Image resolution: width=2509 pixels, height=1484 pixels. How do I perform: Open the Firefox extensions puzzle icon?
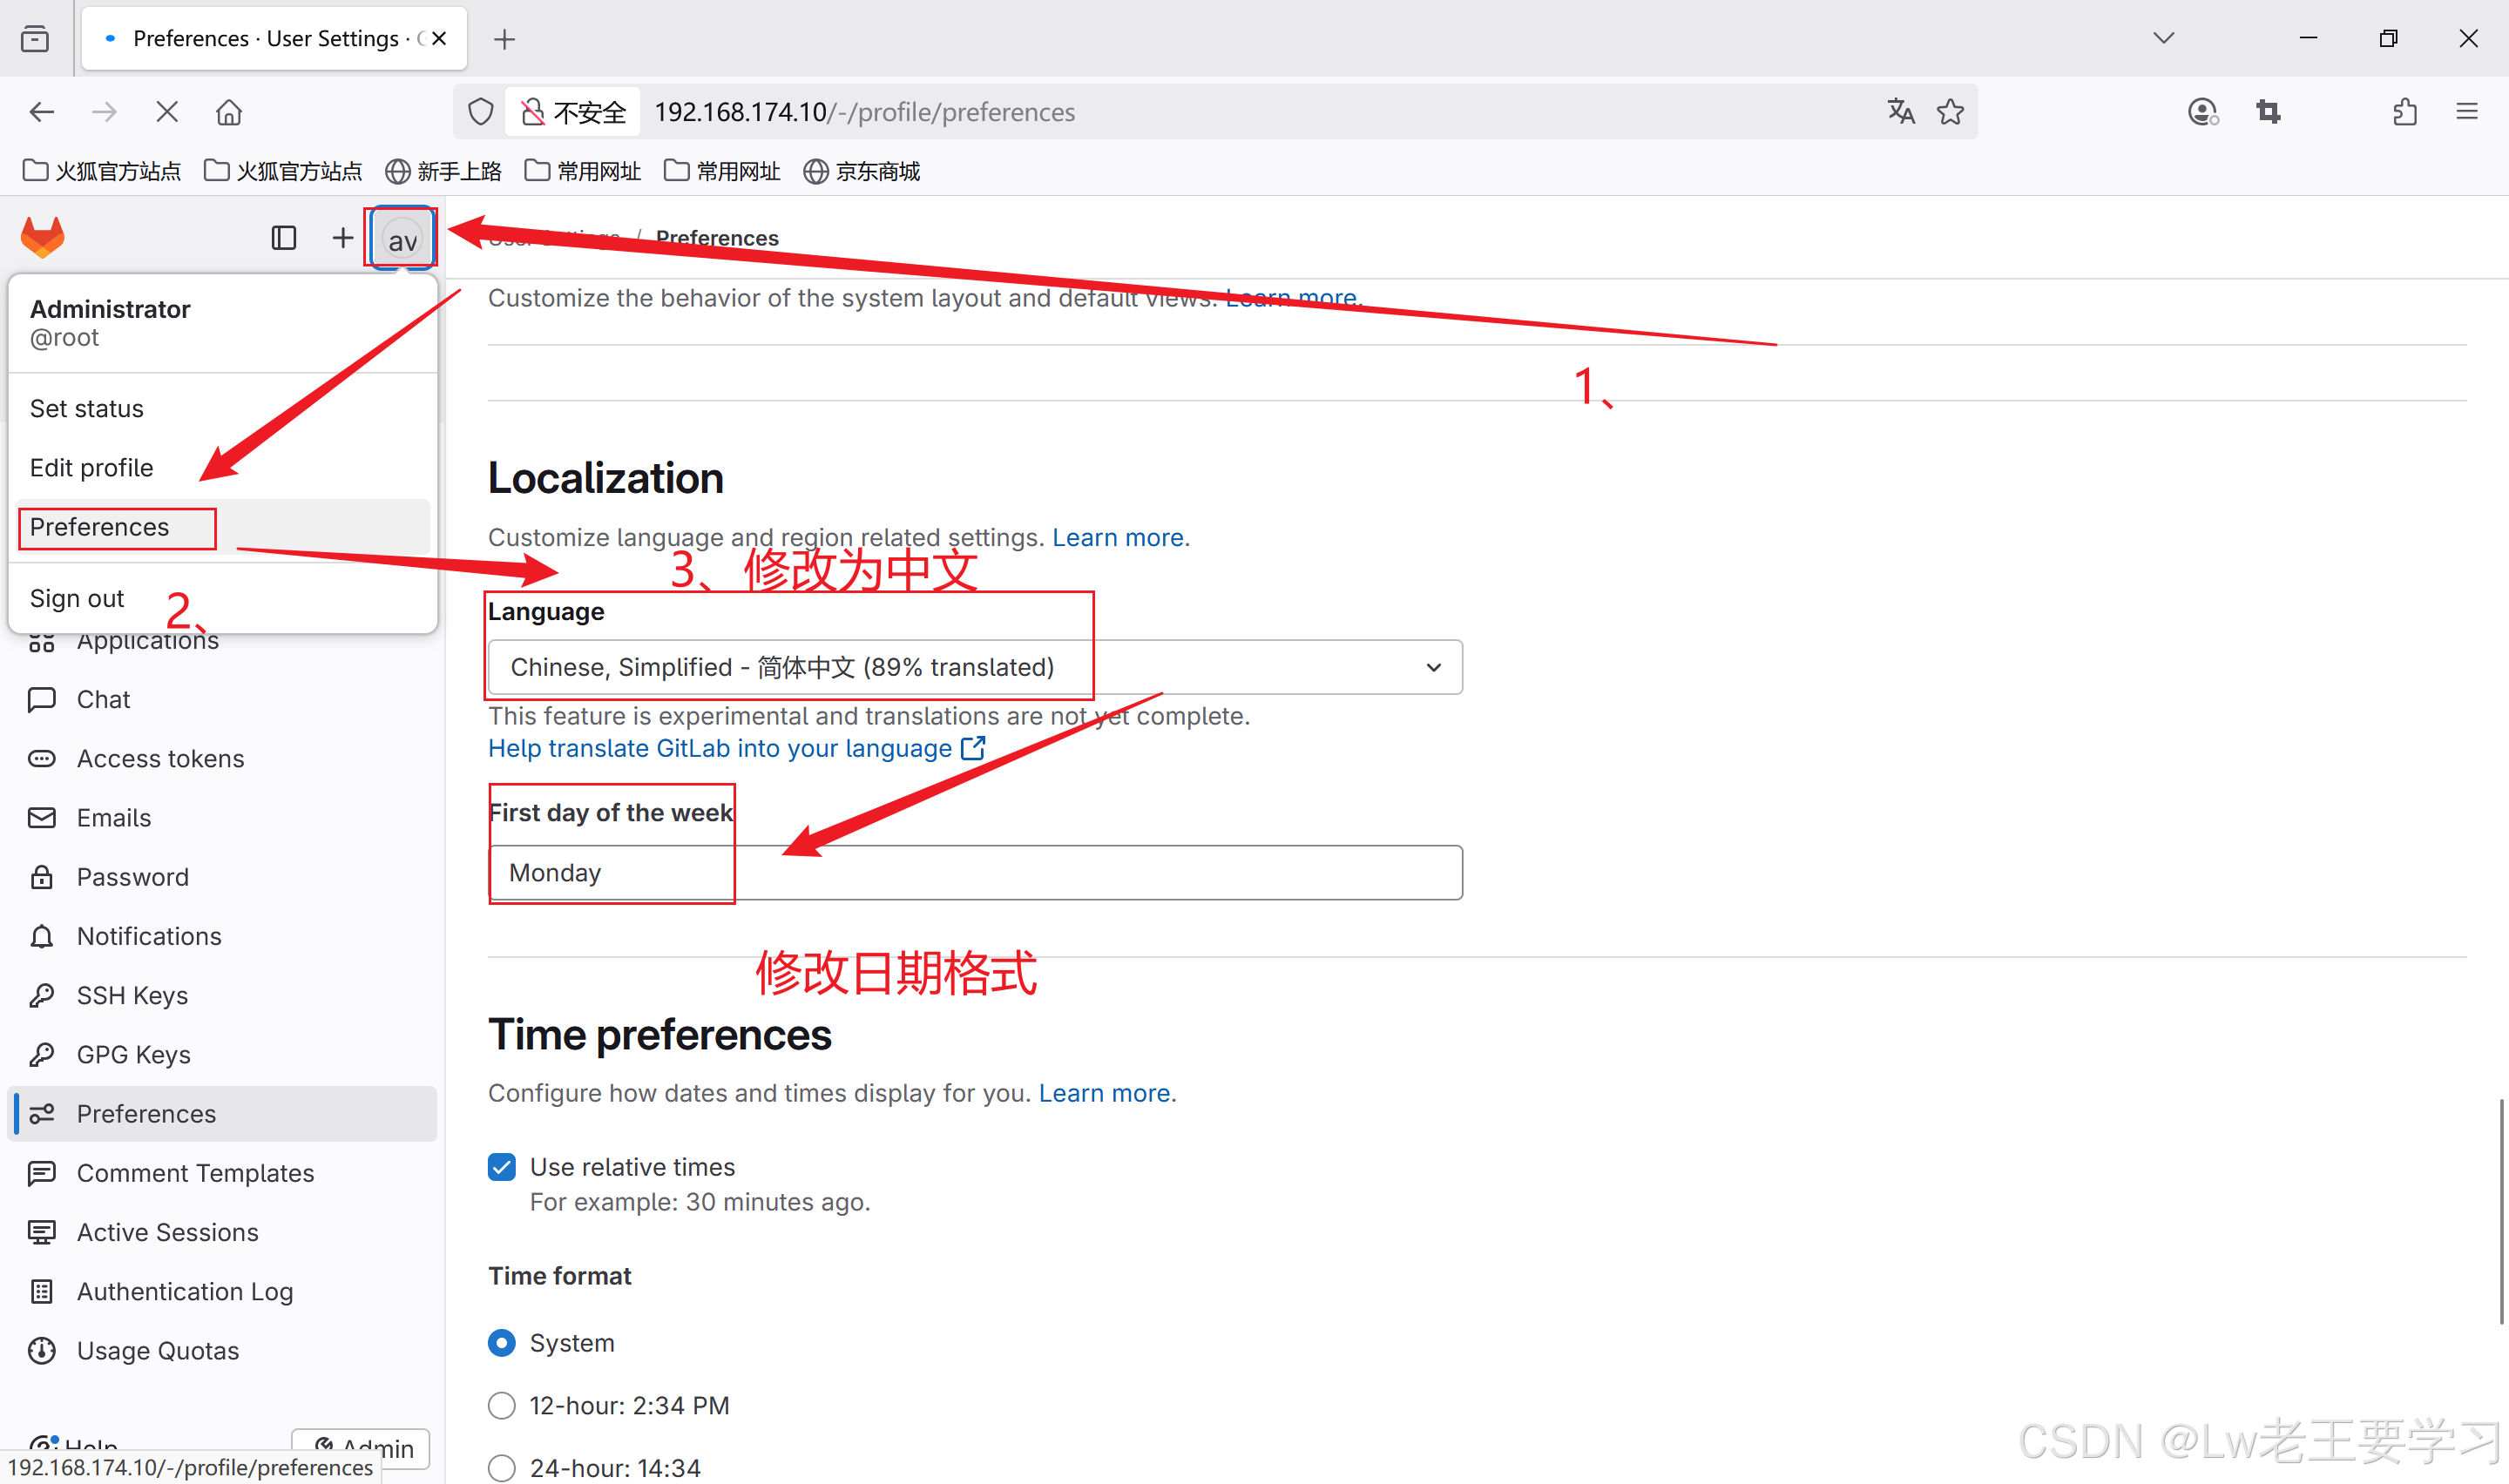[x=2405, y=112]
